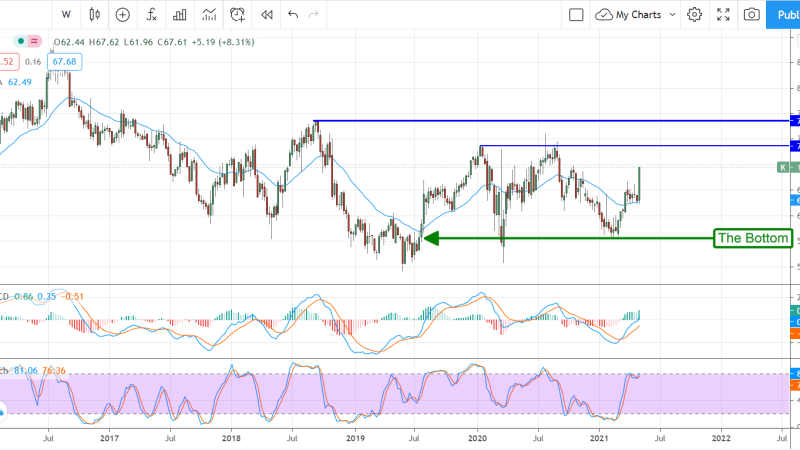Open indicator templates icon
This screenshot has height=450, width=800.
[209, 15]
